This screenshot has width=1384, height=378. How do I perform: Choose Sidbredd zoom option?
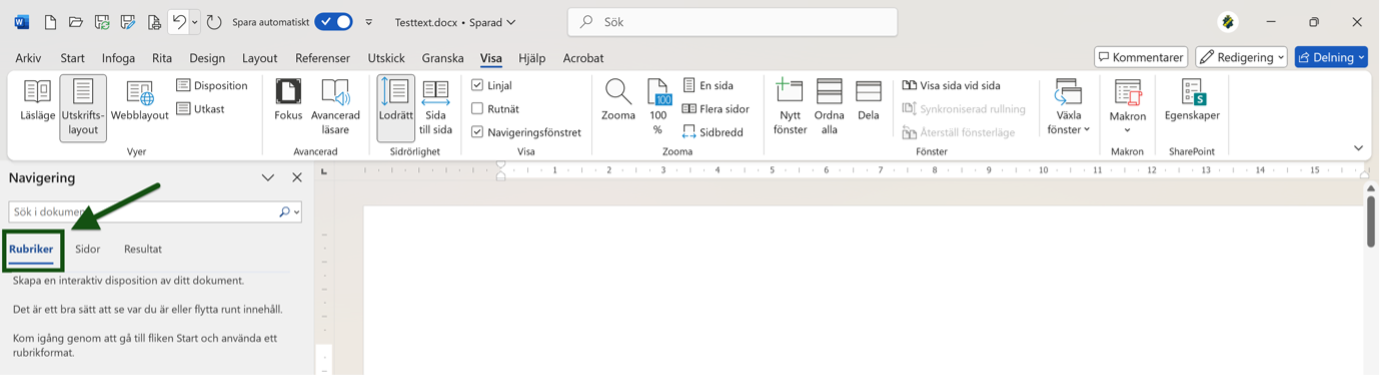click(712, 132)
